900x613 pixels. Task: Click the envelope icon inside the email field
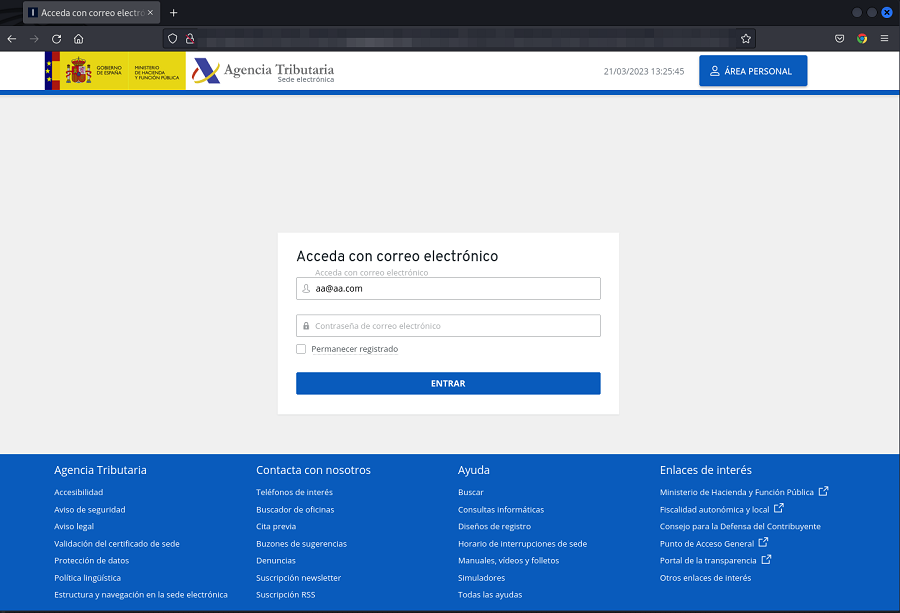305,288
